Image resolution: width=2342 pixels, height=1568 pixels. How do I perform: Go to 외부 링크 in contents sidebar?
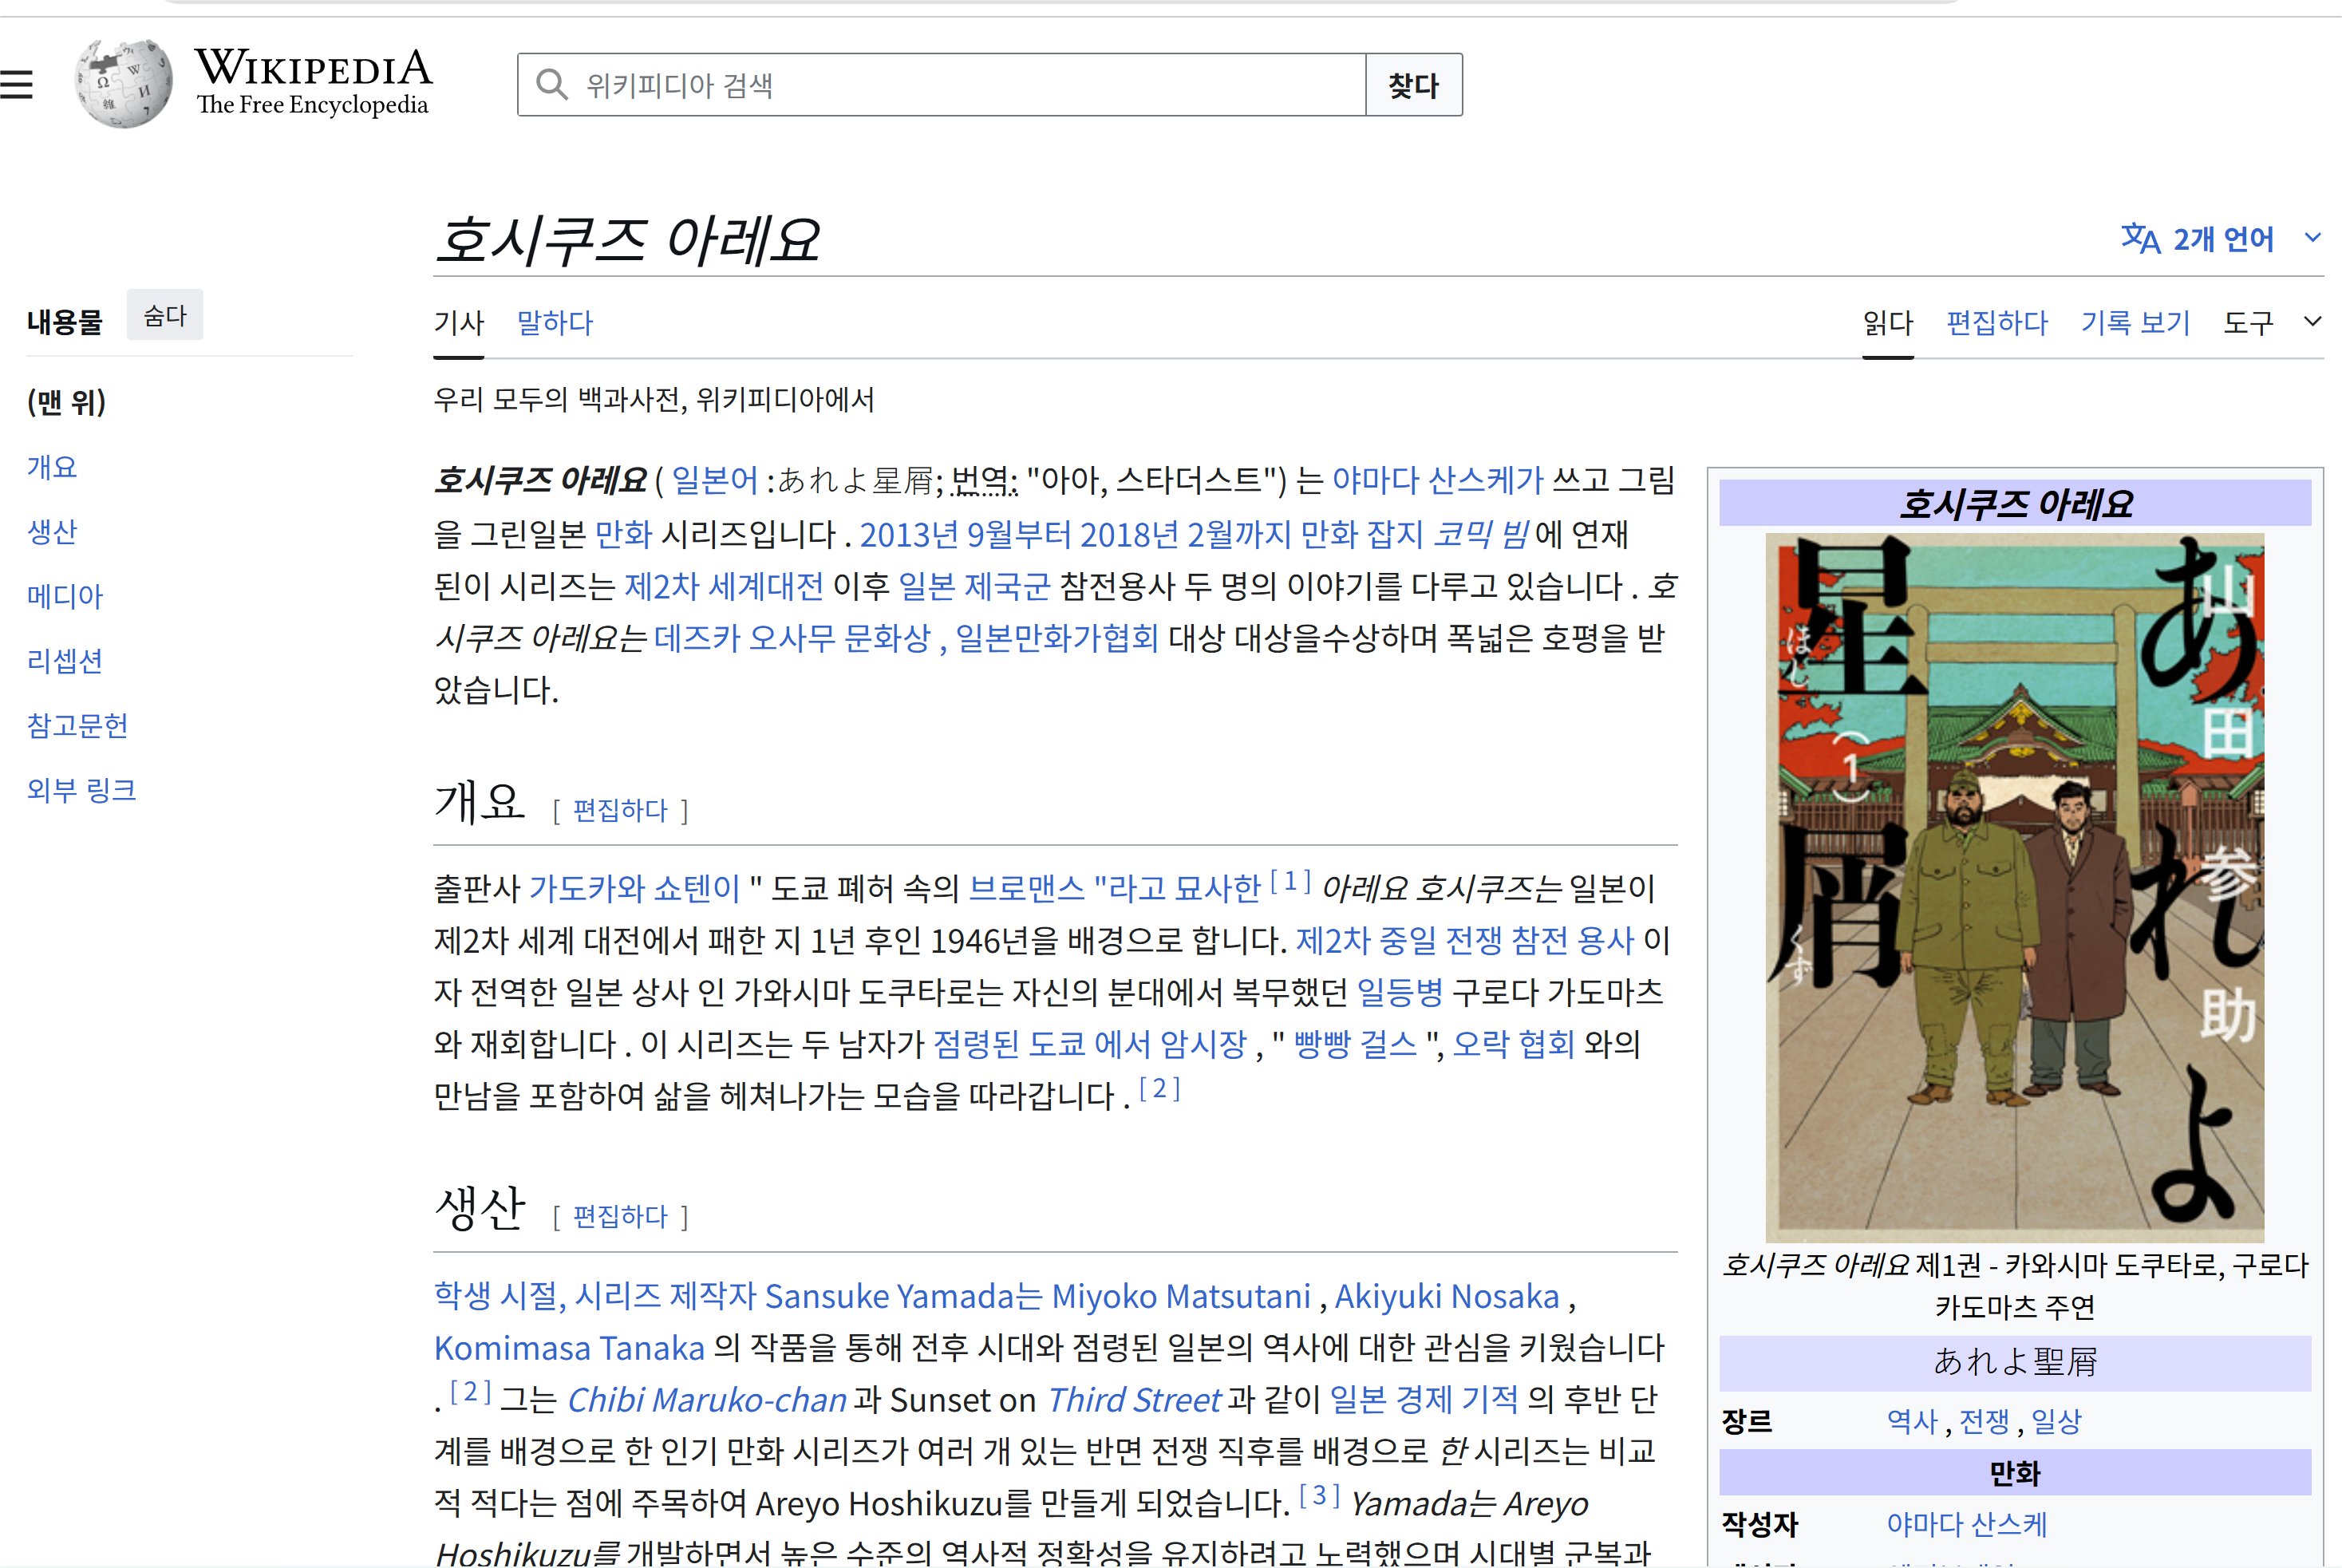click(x=82, y=790)
